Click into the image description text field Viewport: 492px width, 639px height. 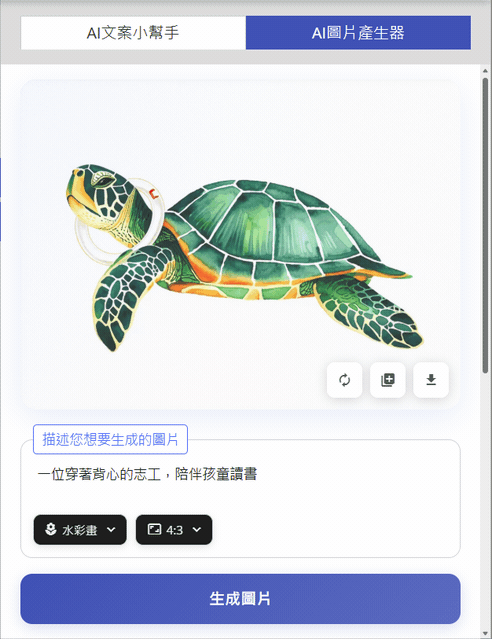click(240, 483)
